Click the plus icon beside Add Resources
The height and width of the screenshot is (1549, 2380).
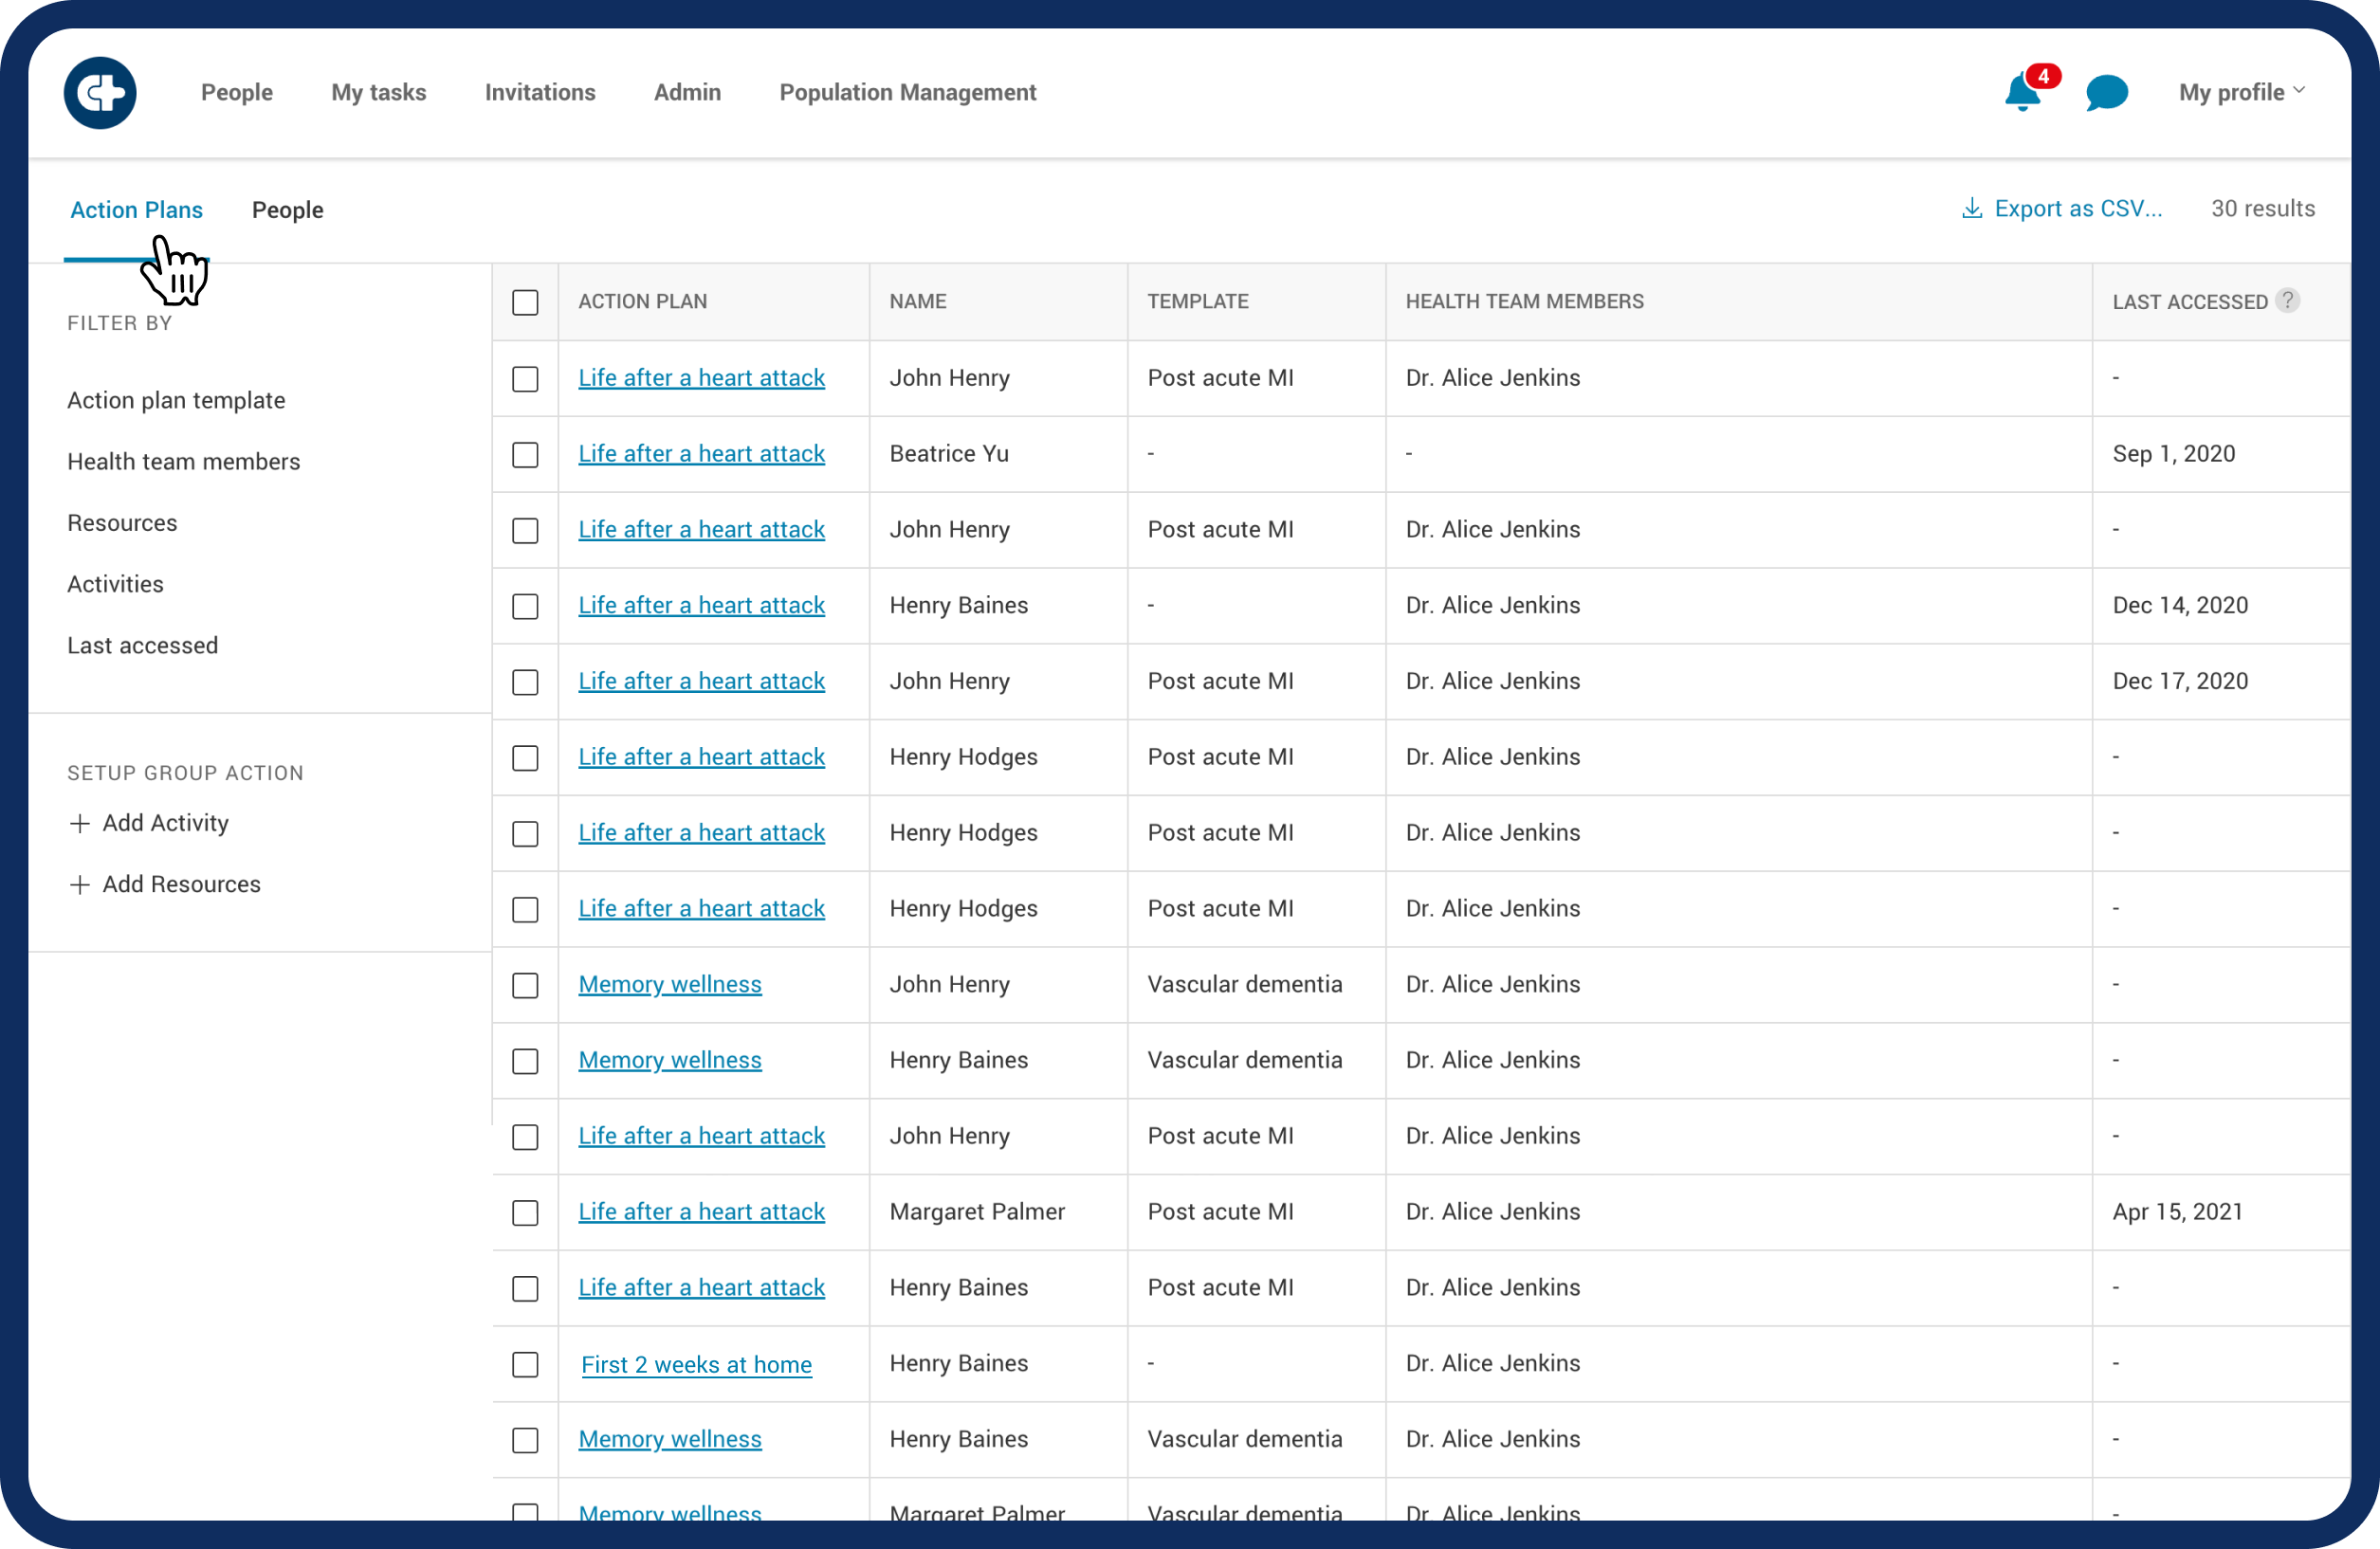[x=80, y=885]
